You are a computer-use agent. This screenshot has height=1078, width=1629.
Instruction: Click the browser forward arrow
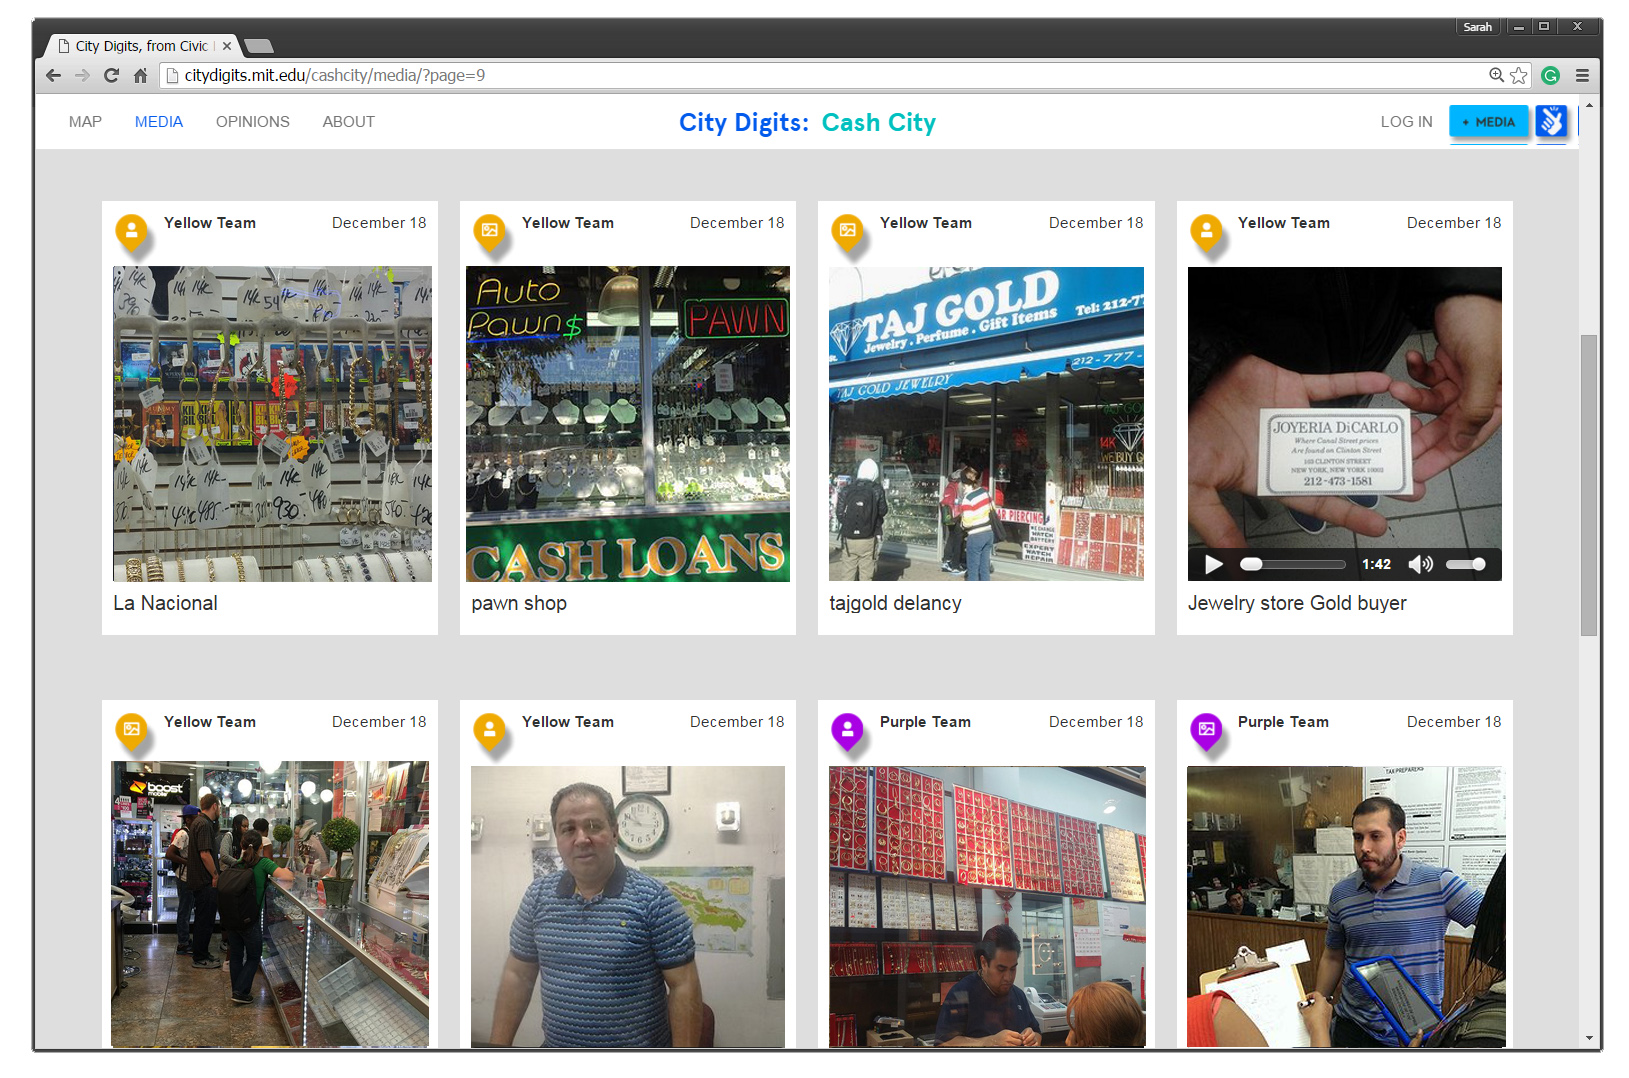82,75
